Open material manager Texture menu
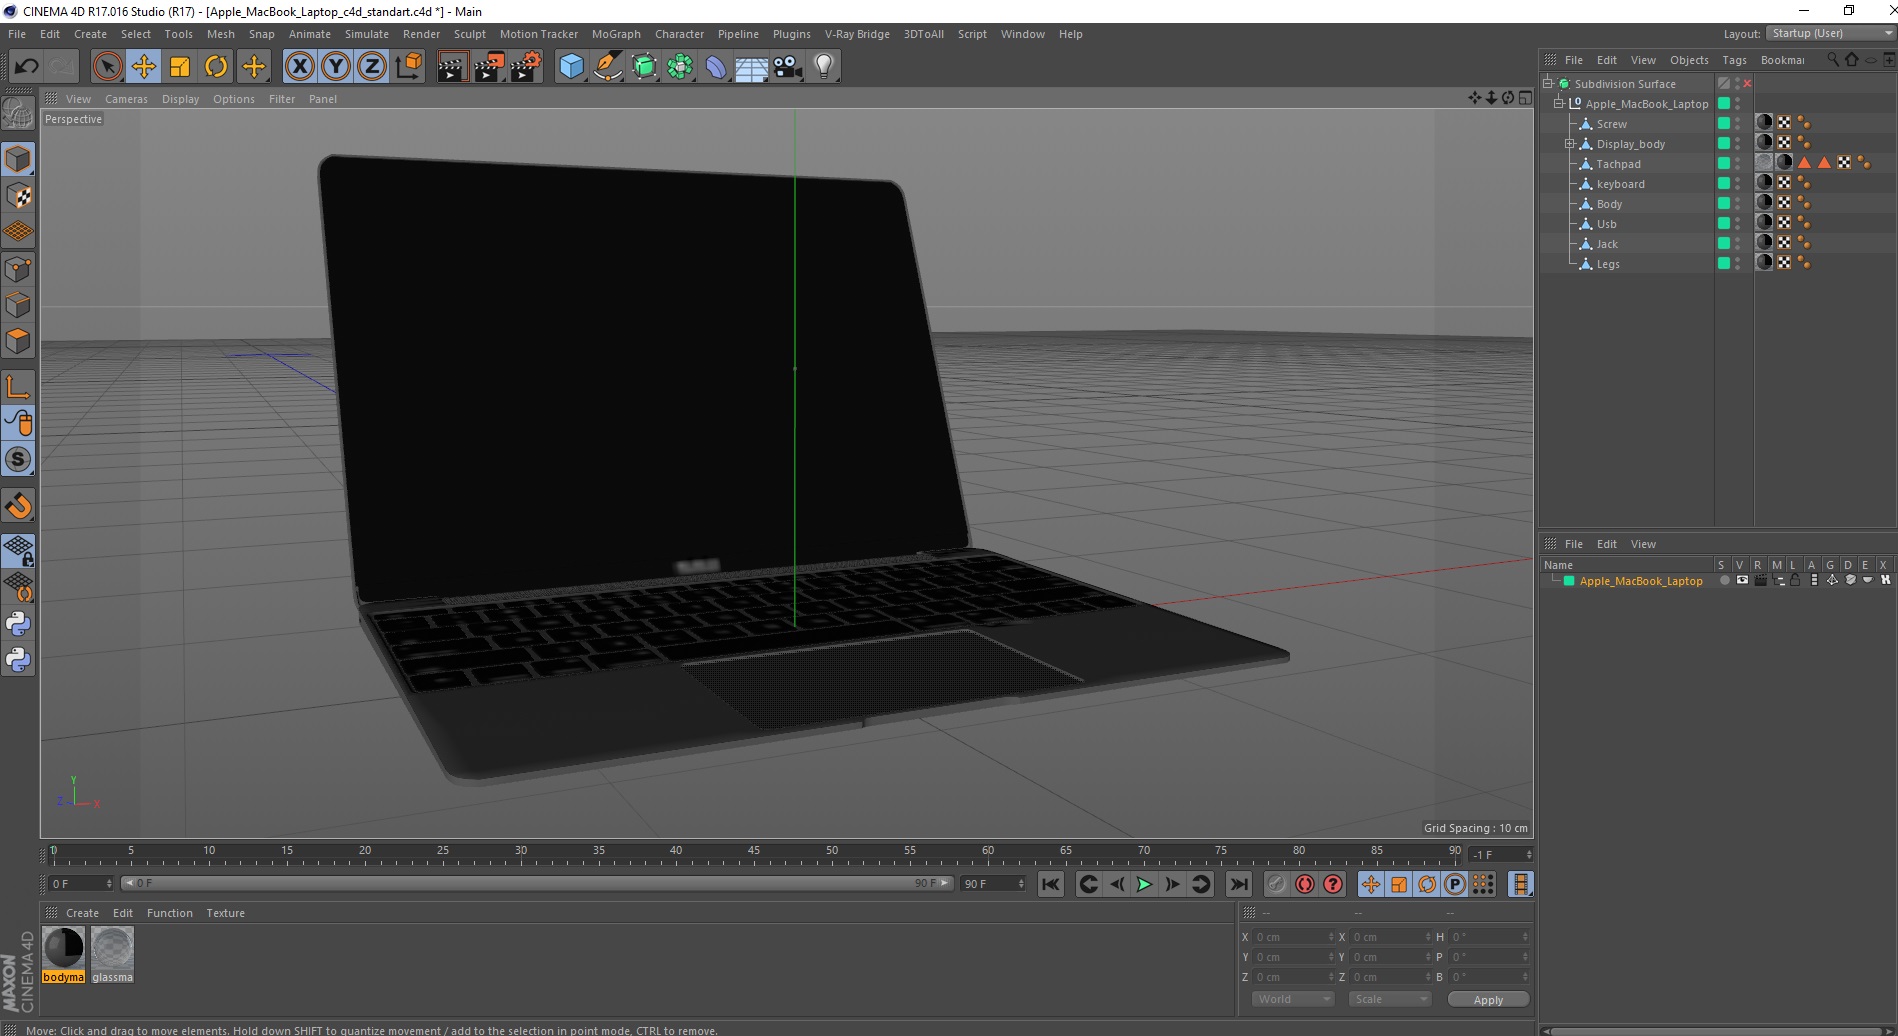Viewport: 1898px width, 1036px height. point(225,913)
